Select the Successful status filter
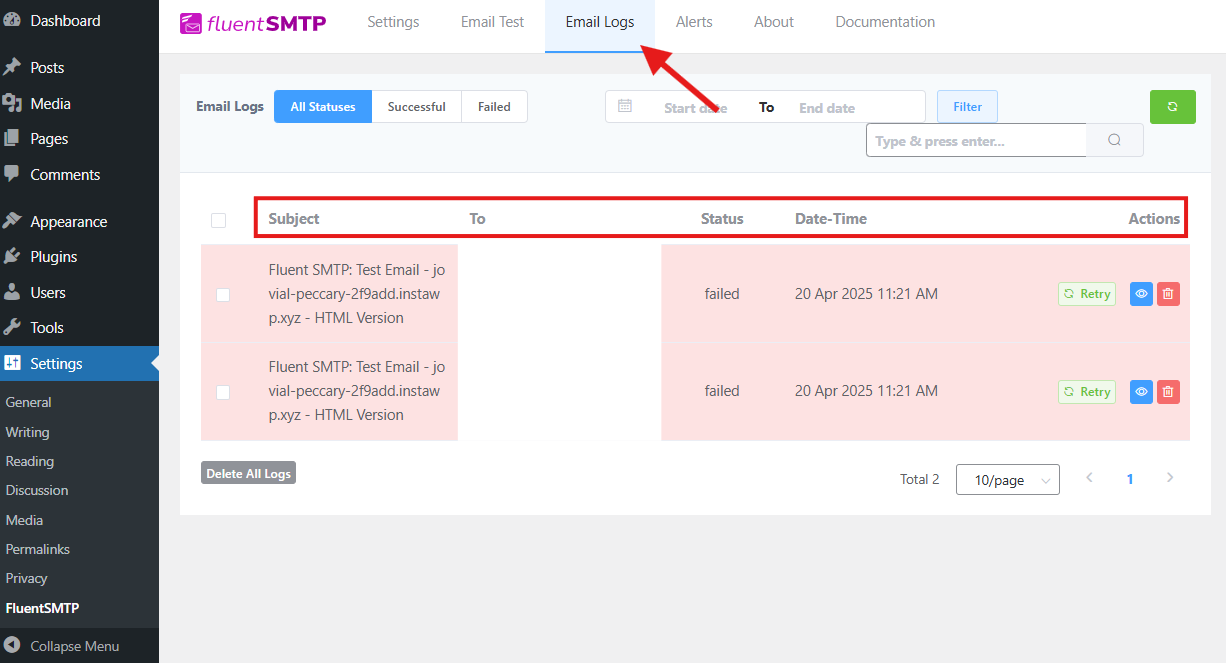Screen dimensions: 1226x663 (x=417, y=107)
